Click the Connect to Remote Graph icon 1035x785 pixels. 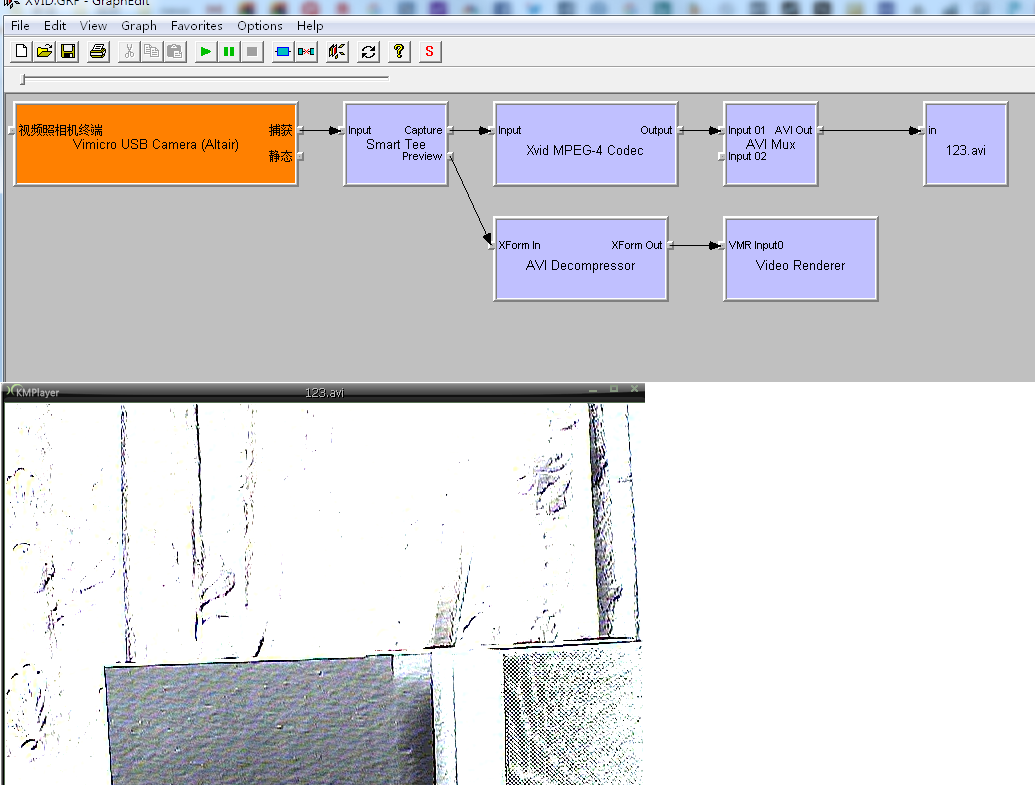coord(337,51)
